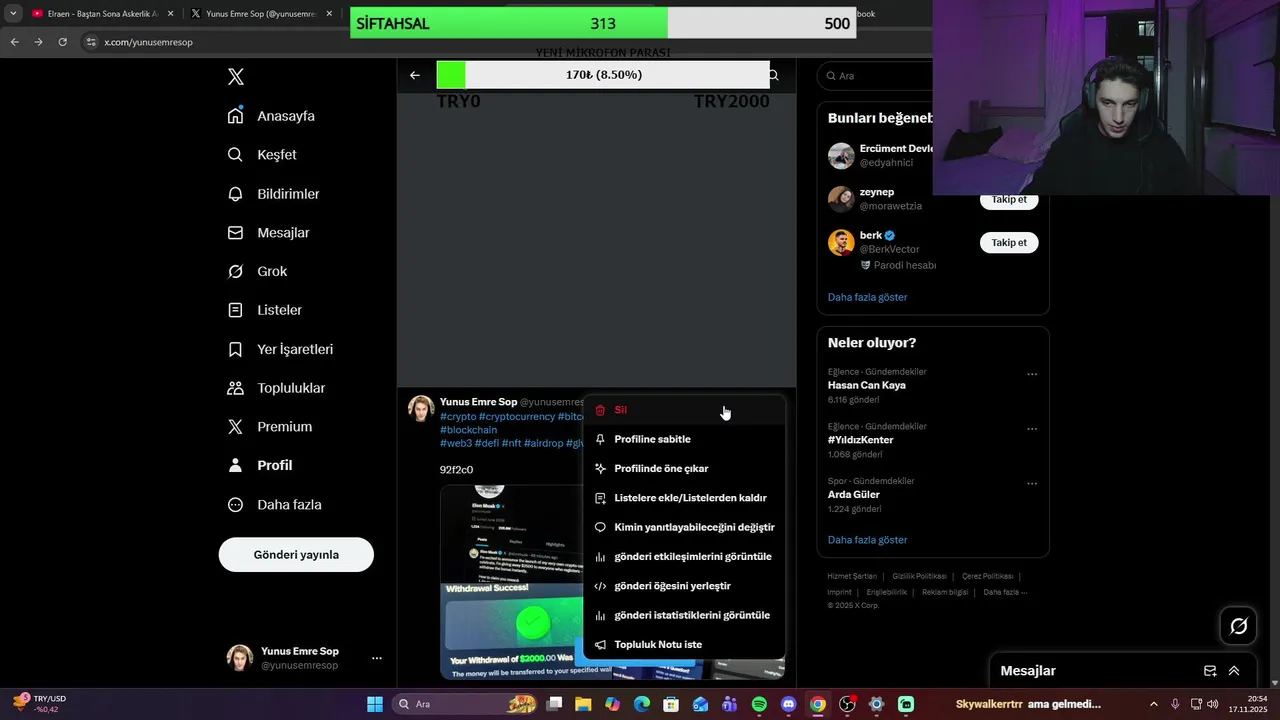Select gönderi istatistiklerini görüntüle
This screenshot has height=720, width=1280.
click(684, 615)
